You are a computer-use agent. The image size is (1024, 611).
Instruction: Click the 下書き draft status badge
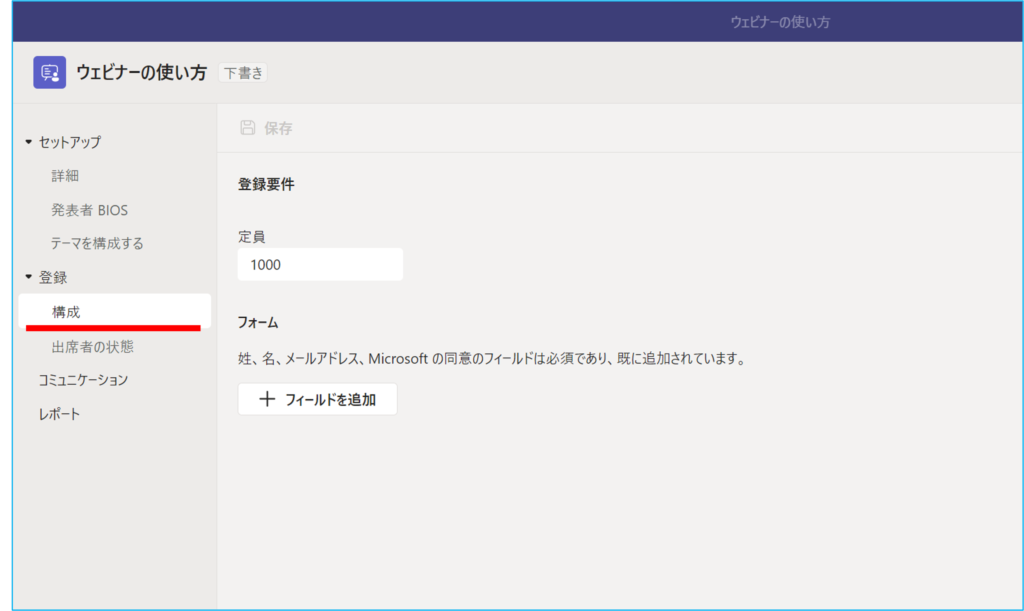coord(243,73)
